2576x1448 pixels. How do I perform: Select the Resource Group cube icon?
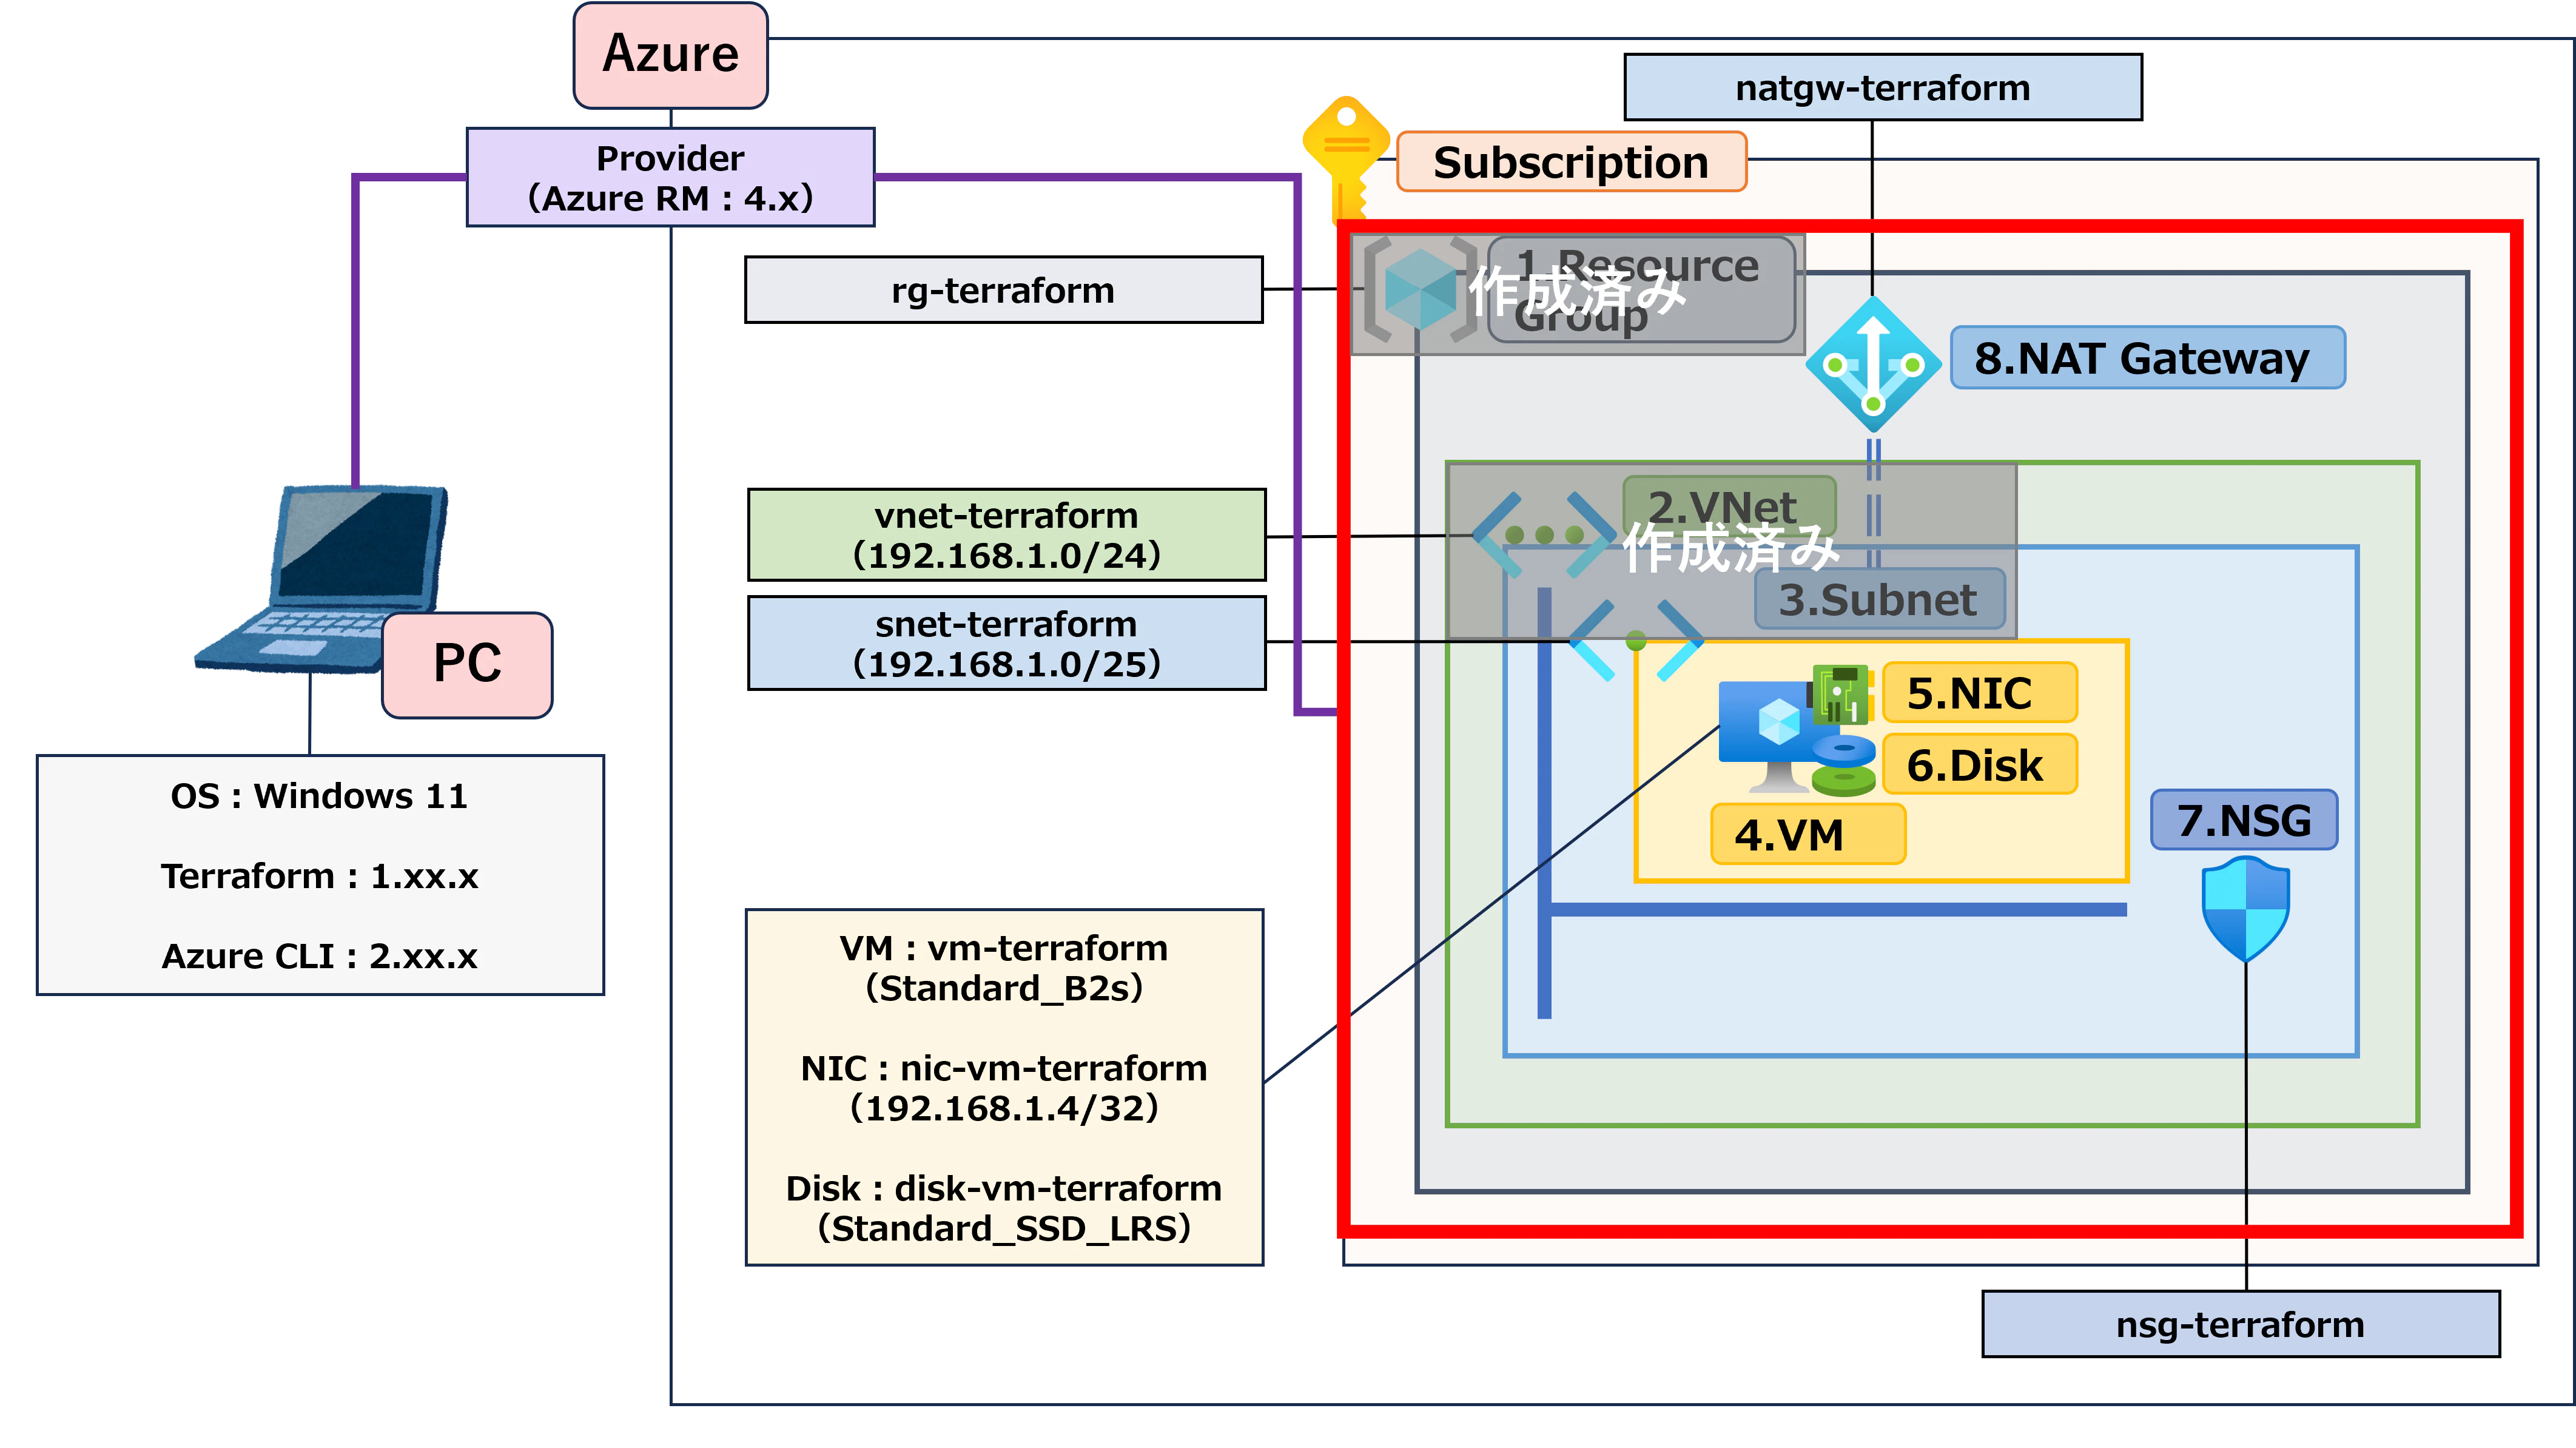point(1420,290)
